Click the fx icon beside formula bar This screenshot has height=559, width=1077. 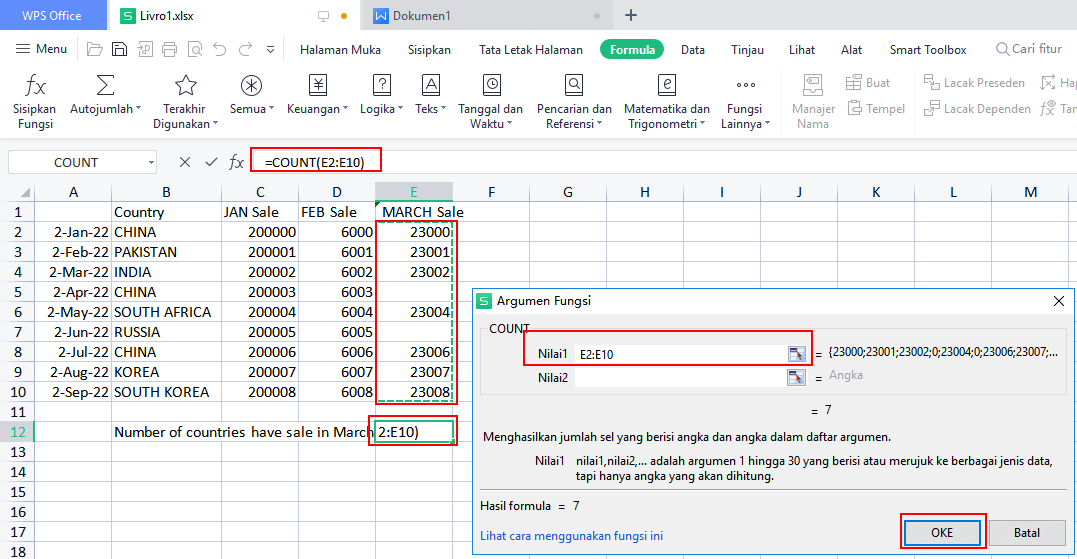pos(237,162)
